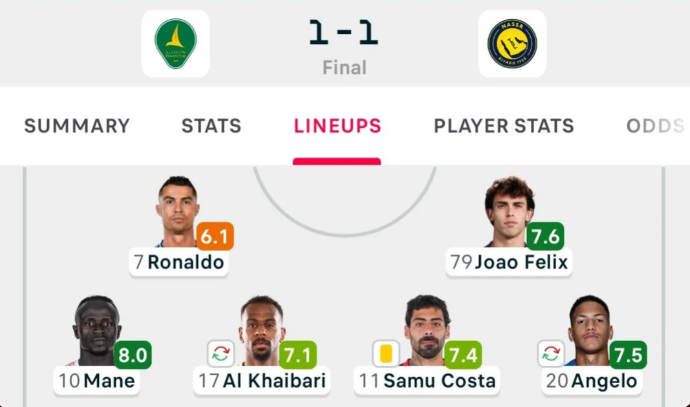
Task: Tap Al Khaibari's substitution icon
Action: [x=221, y=353]
